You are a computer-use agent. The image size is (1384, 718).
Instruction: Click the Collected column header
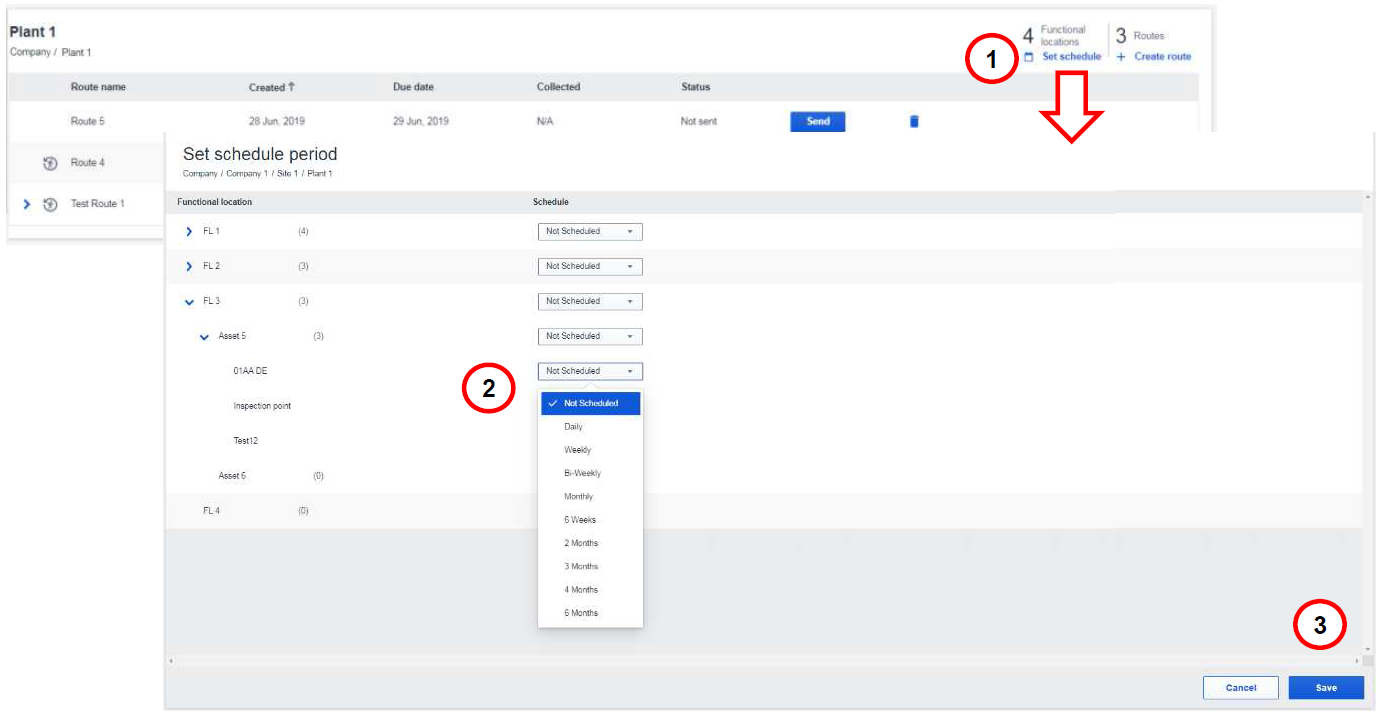558,88
